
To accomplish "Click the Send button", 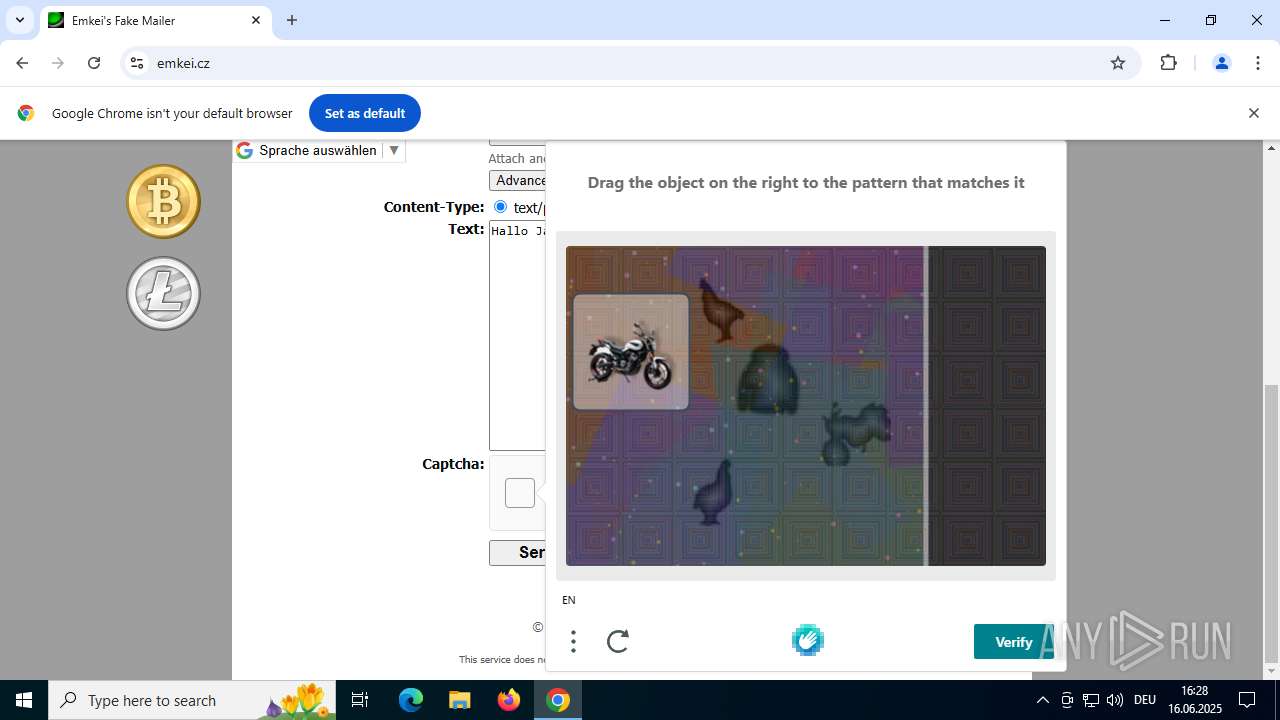I will (x=517, y=552).
